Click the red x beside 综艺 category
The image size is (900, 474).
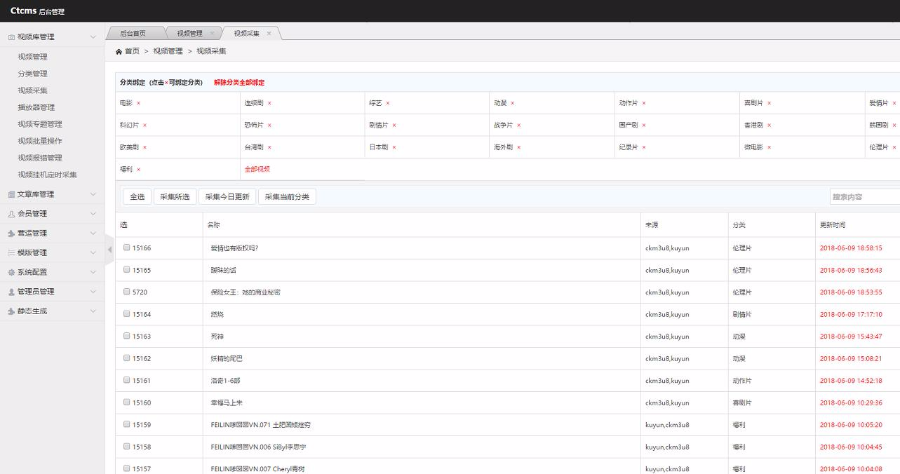(388, 103)
